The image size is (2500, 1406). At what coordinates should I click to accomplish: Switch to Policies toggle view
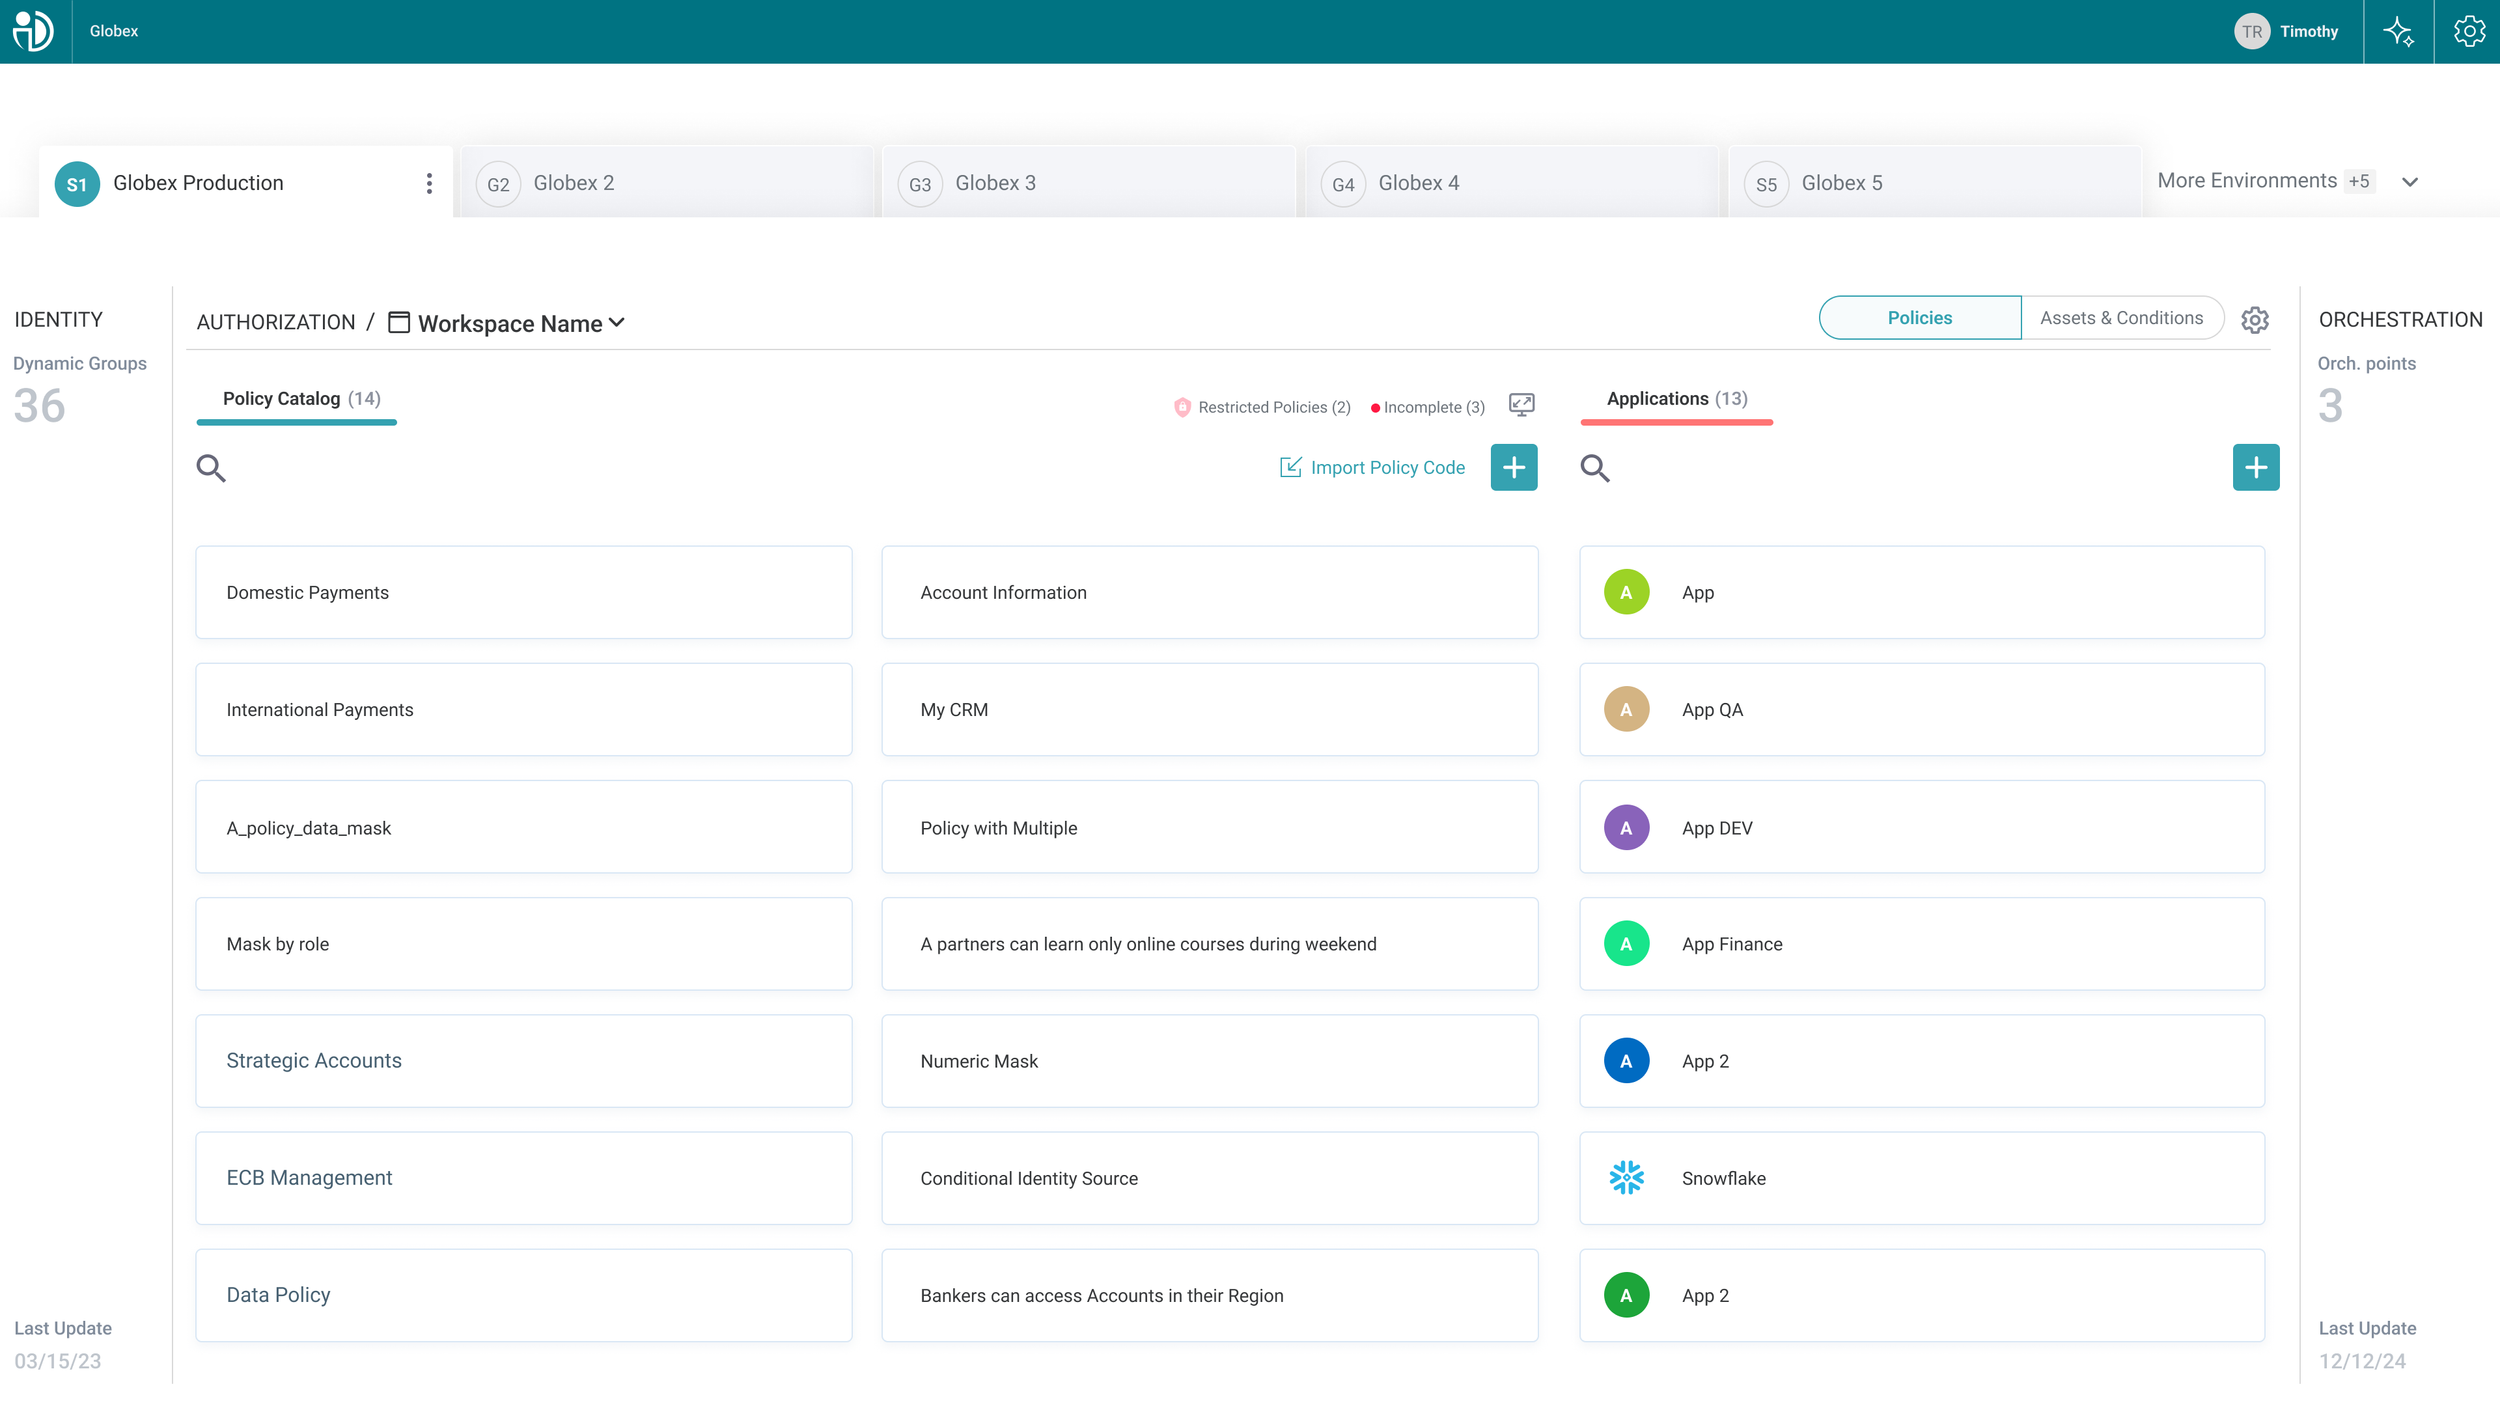point(1919,318)
